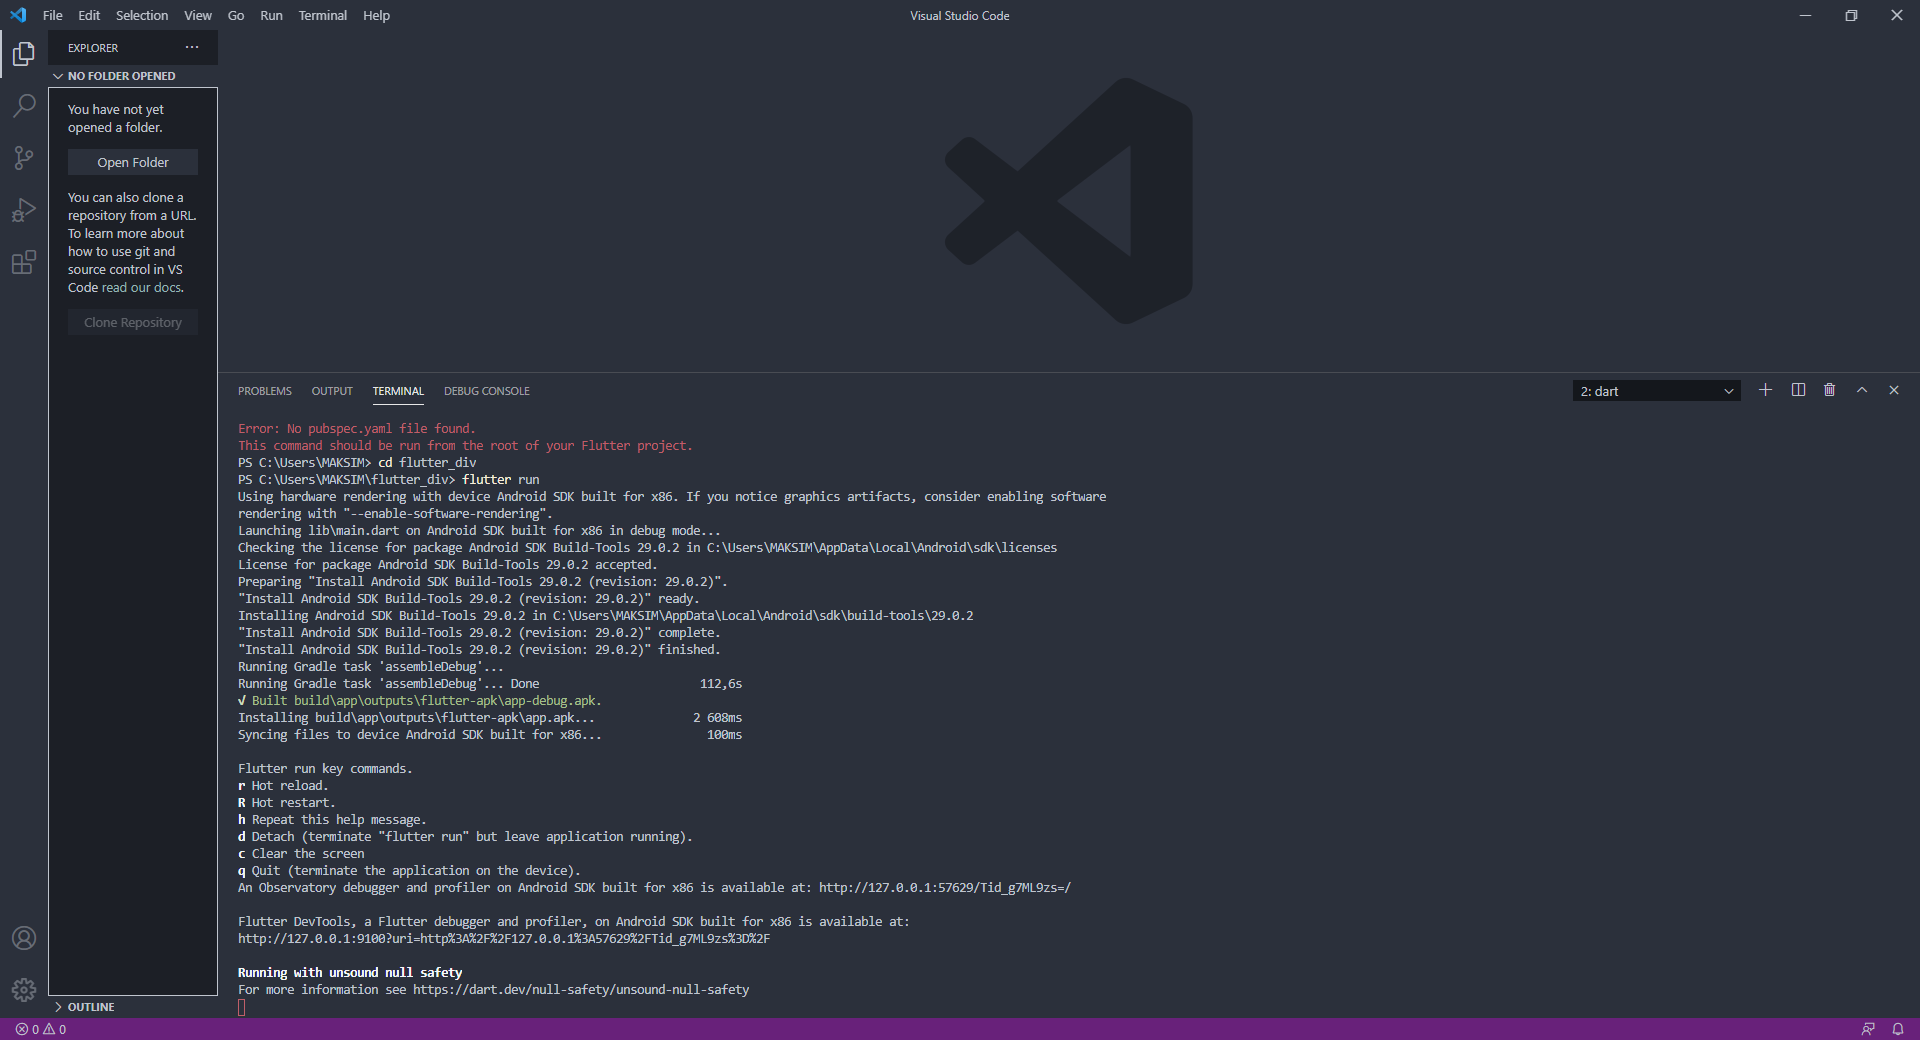The width and height of the screenshot is (1920, 1040).
Task: Click 'R Hot restart.' line in terminal
Action: pos(287,802)
